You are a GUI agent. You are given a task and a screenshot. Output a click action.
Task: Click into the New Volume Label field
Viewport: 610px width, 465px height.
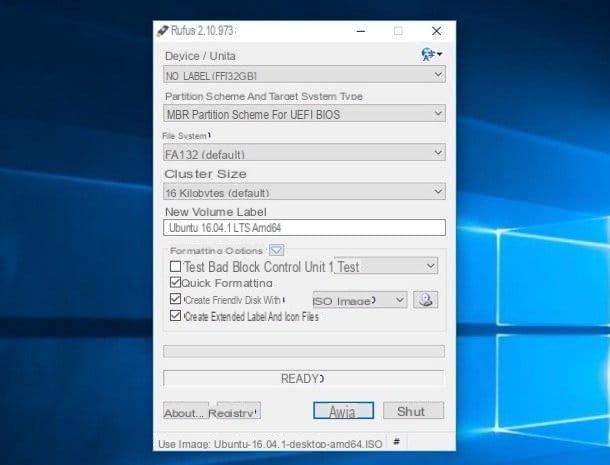click(x=304, y=228)
